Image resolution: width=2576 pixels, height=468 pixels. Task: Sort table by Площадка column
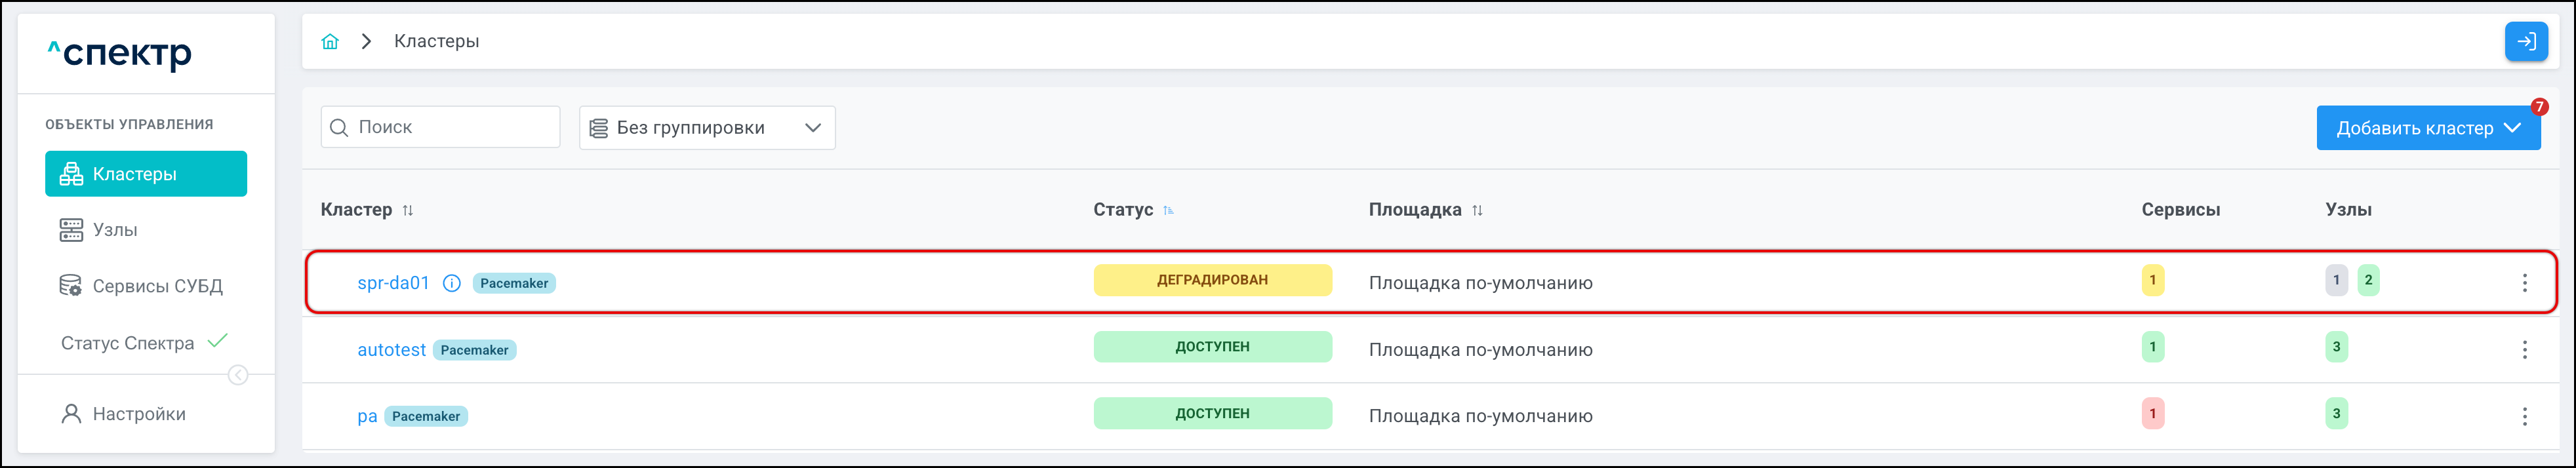coord(1477,210)
